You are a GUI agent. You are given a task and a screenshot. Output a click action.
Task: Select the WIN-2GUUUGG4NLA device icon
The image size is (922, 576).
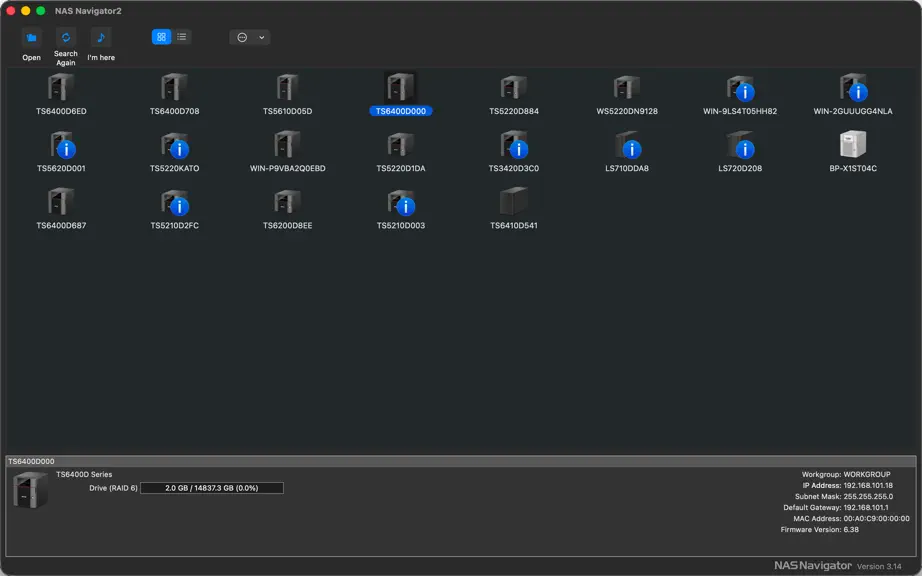click(853, 88)
